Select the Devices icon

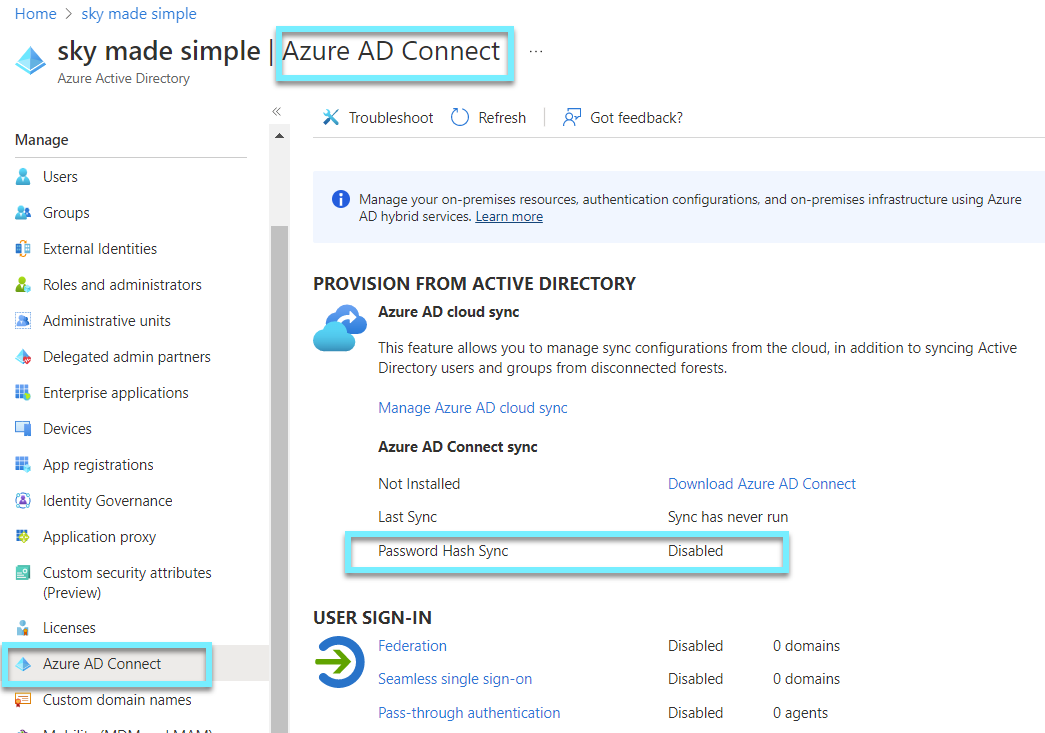[x=22, y=428]
